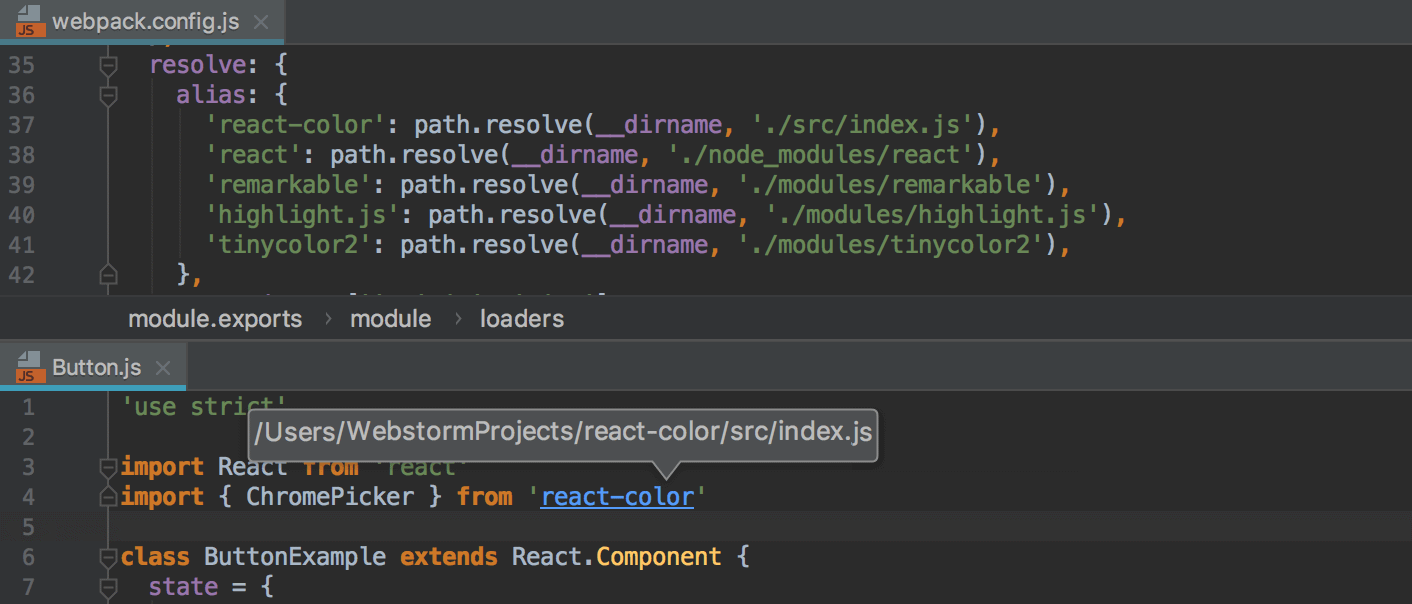Collapse the ButtonExample class fold marker
This screenshot has width=1412, height=604.
[108, 556]
